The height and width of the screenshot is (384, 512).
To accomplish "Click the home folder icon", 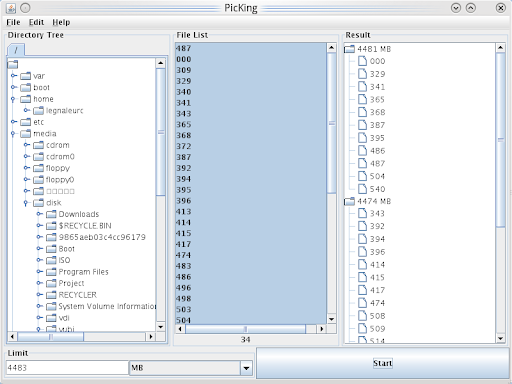I will point(25,99).
